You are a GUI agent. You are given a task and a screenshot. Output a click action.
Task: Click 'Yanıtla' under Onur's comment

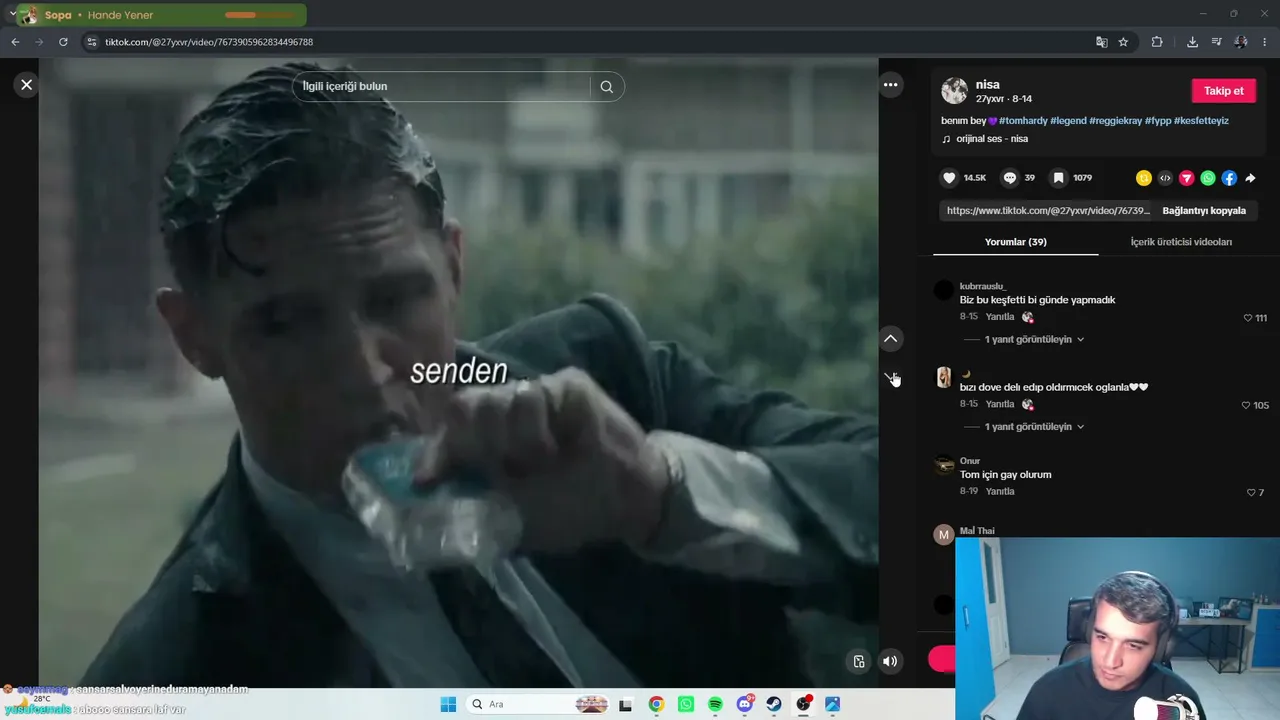coord(1000,492)
